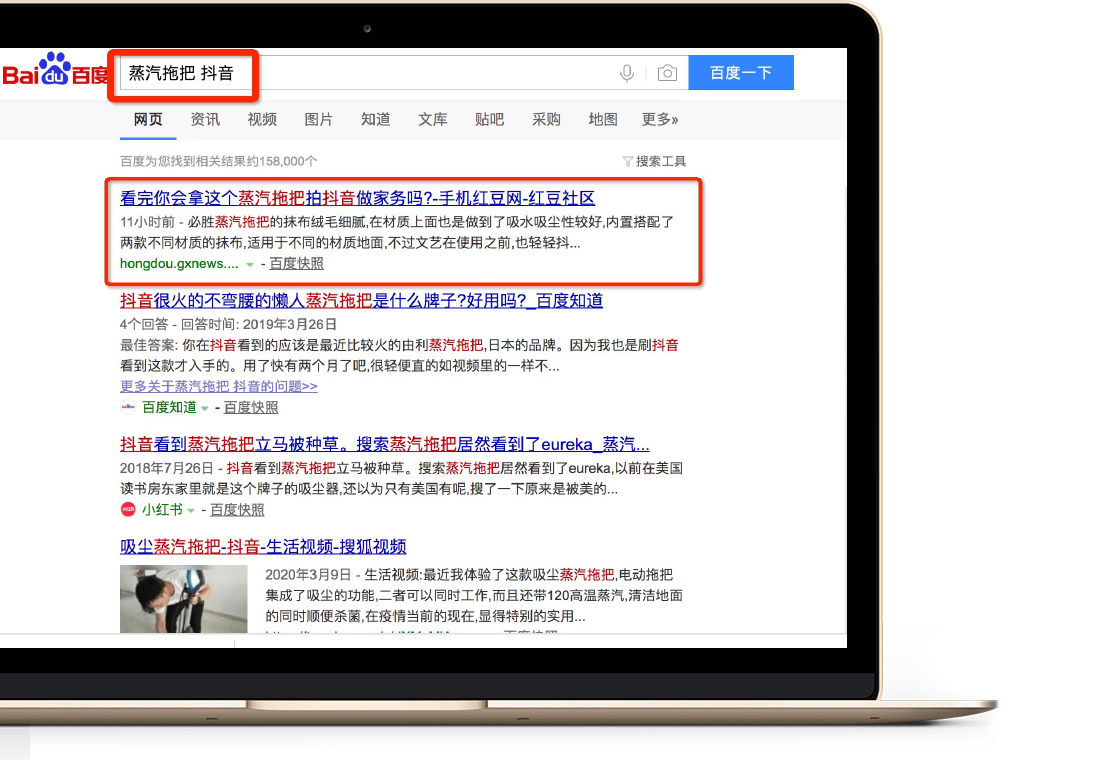Go to the 地图 tab
The width and height of the screenshot is (1098, 760).
(603, 119)
